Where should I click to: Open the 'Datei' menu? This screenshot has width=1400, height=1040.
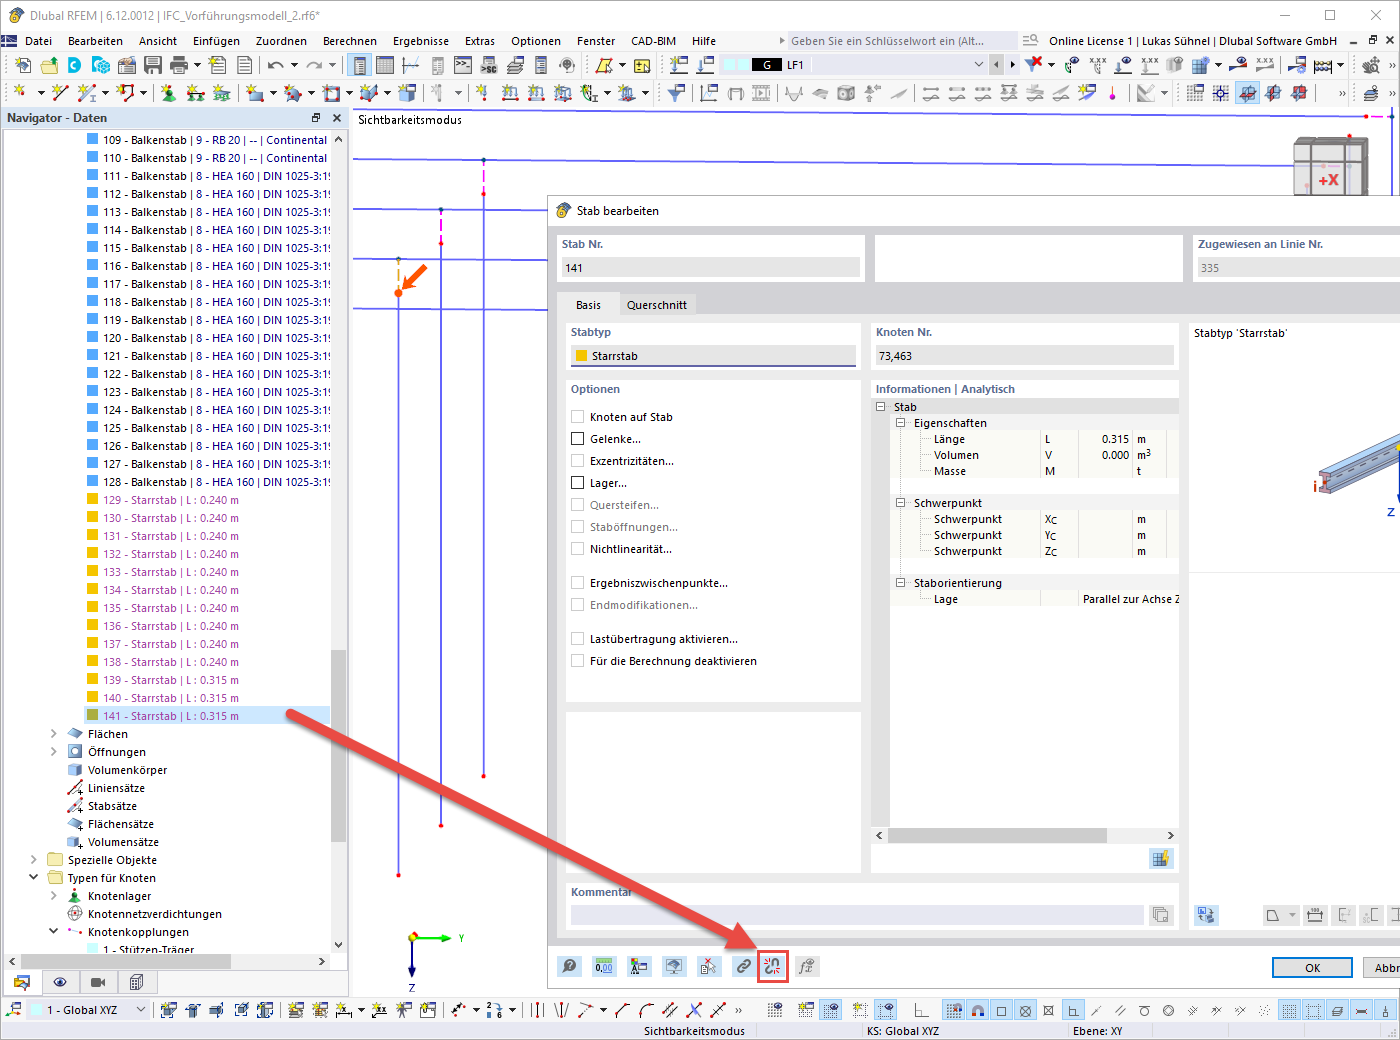point(39,41)
